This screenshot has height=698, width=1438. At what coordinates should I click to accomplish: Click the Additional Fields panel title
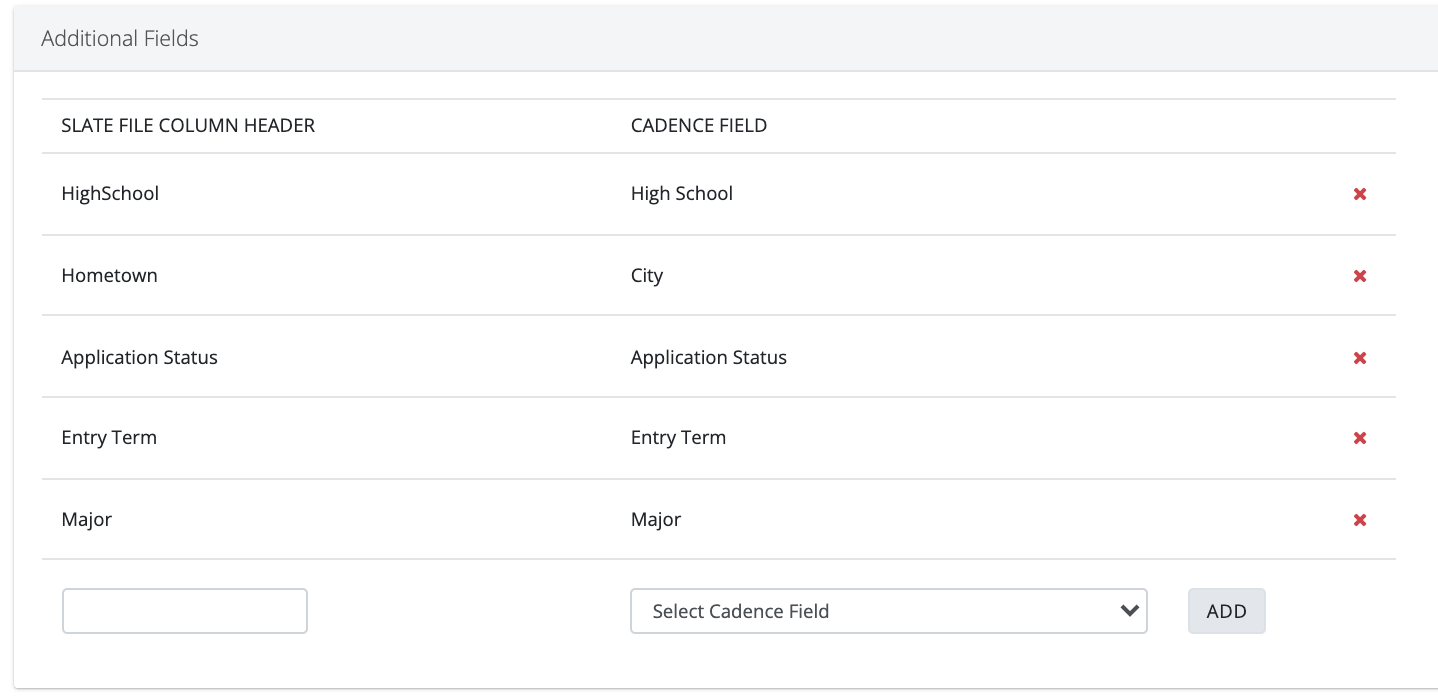[x=120, y=39]
